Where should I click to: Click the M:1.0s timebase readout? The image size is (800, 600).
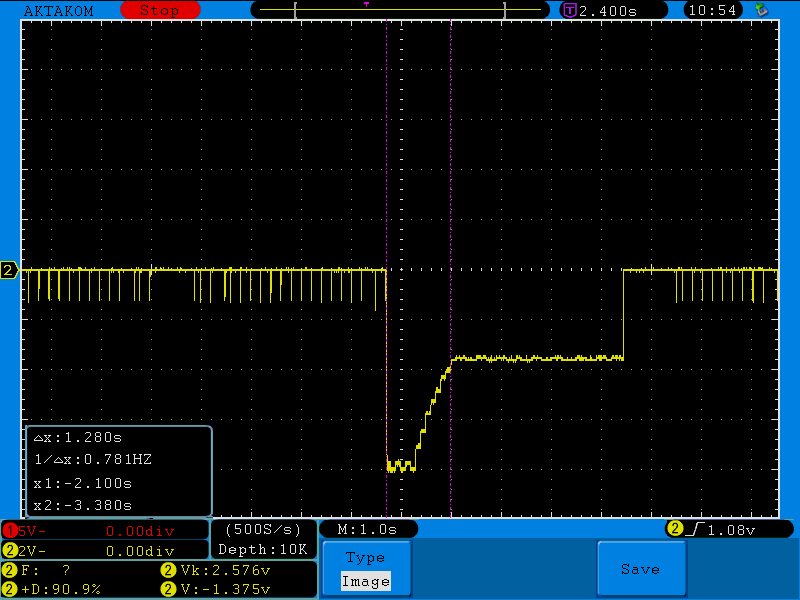coord(367,530)
